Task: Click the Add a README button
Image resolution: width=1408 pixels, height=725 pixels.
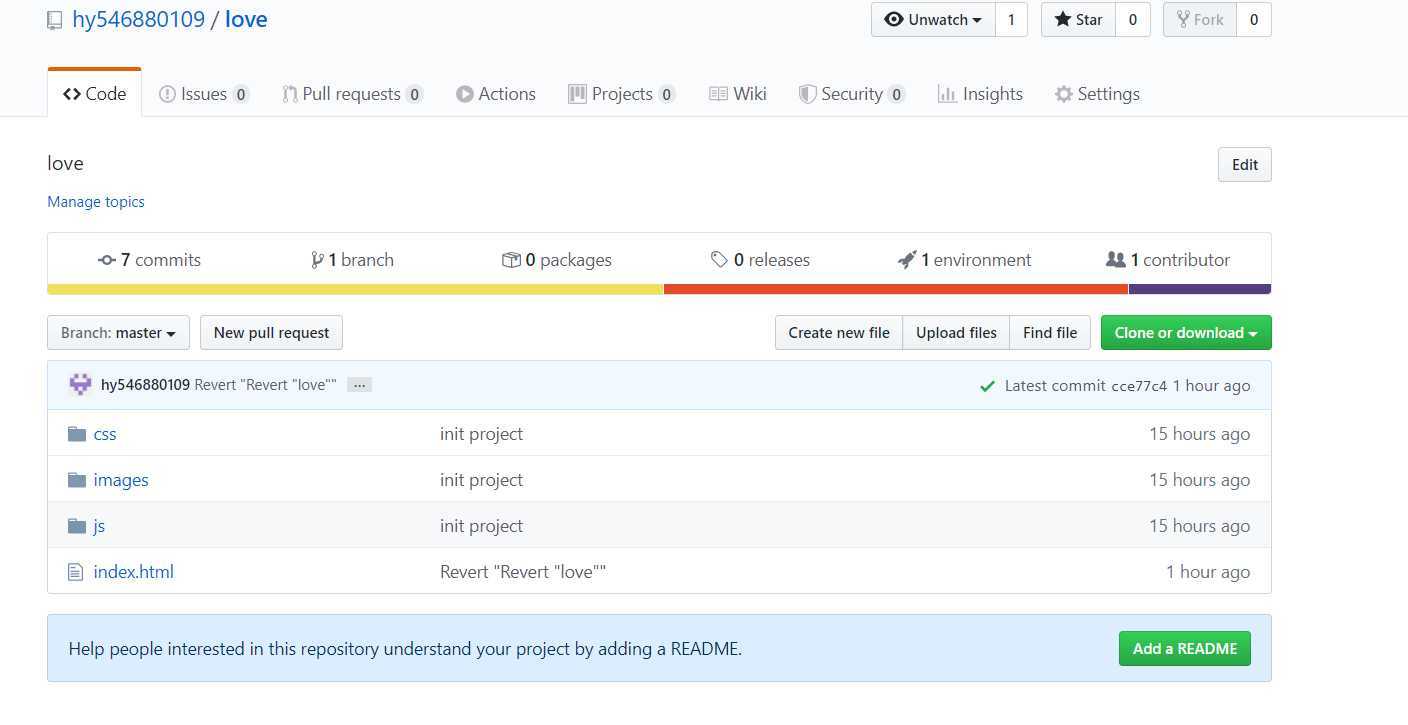Action: point(1185,649)
